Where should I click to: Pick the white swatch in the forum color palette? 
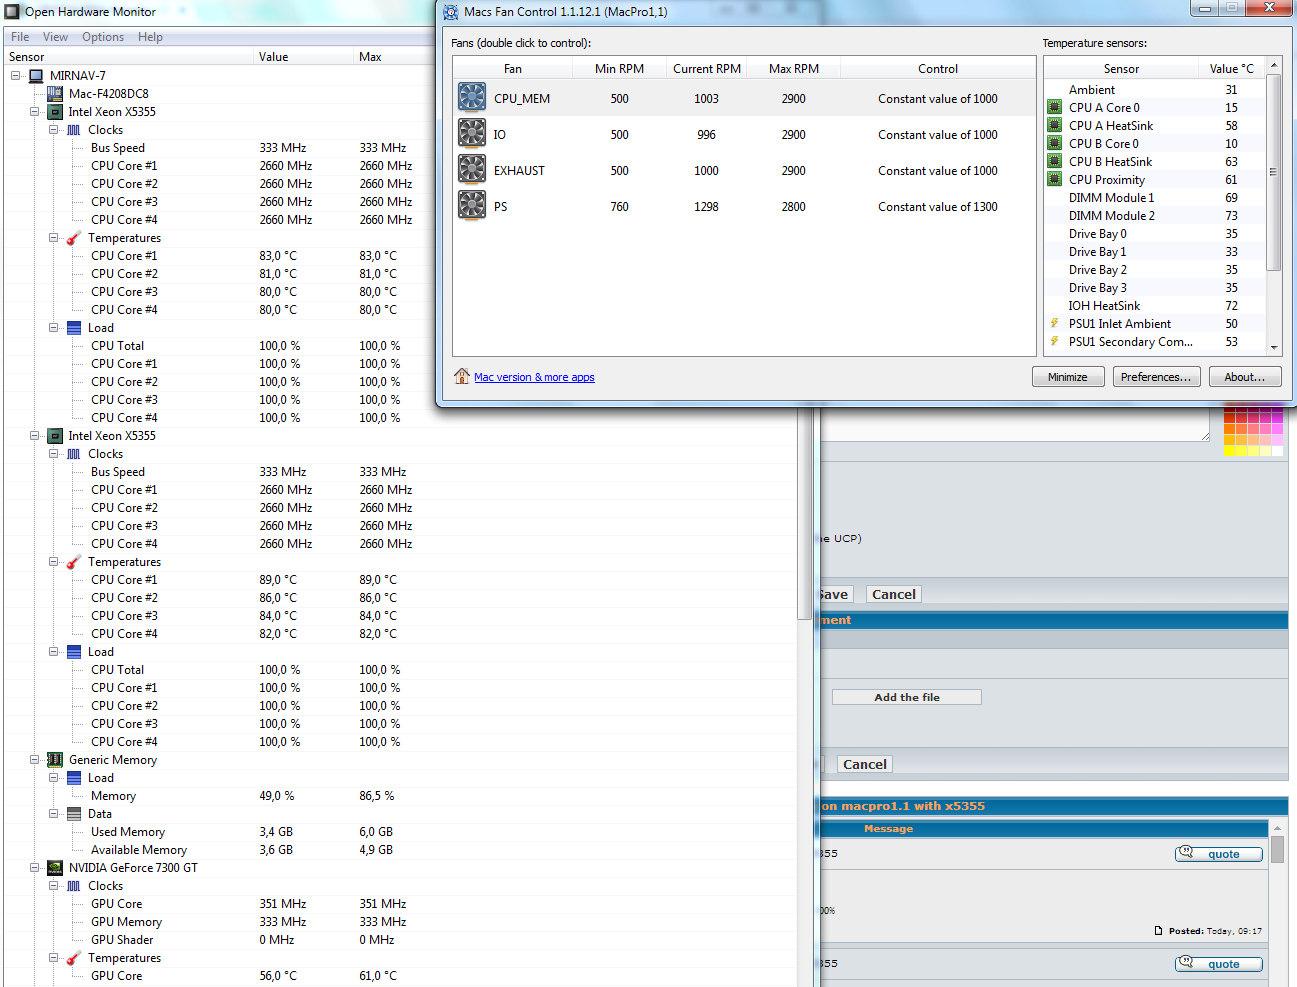1277,451
